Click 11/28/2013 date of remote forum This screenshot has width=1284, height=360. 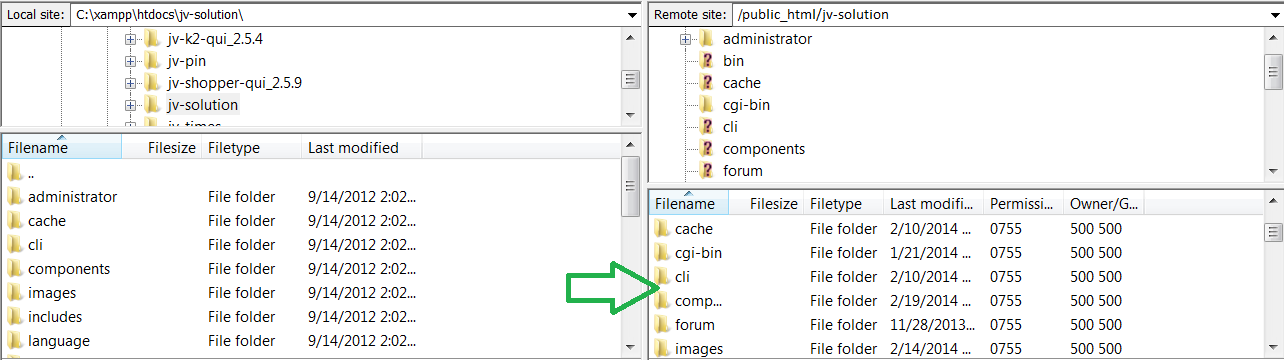click(932, 325)
